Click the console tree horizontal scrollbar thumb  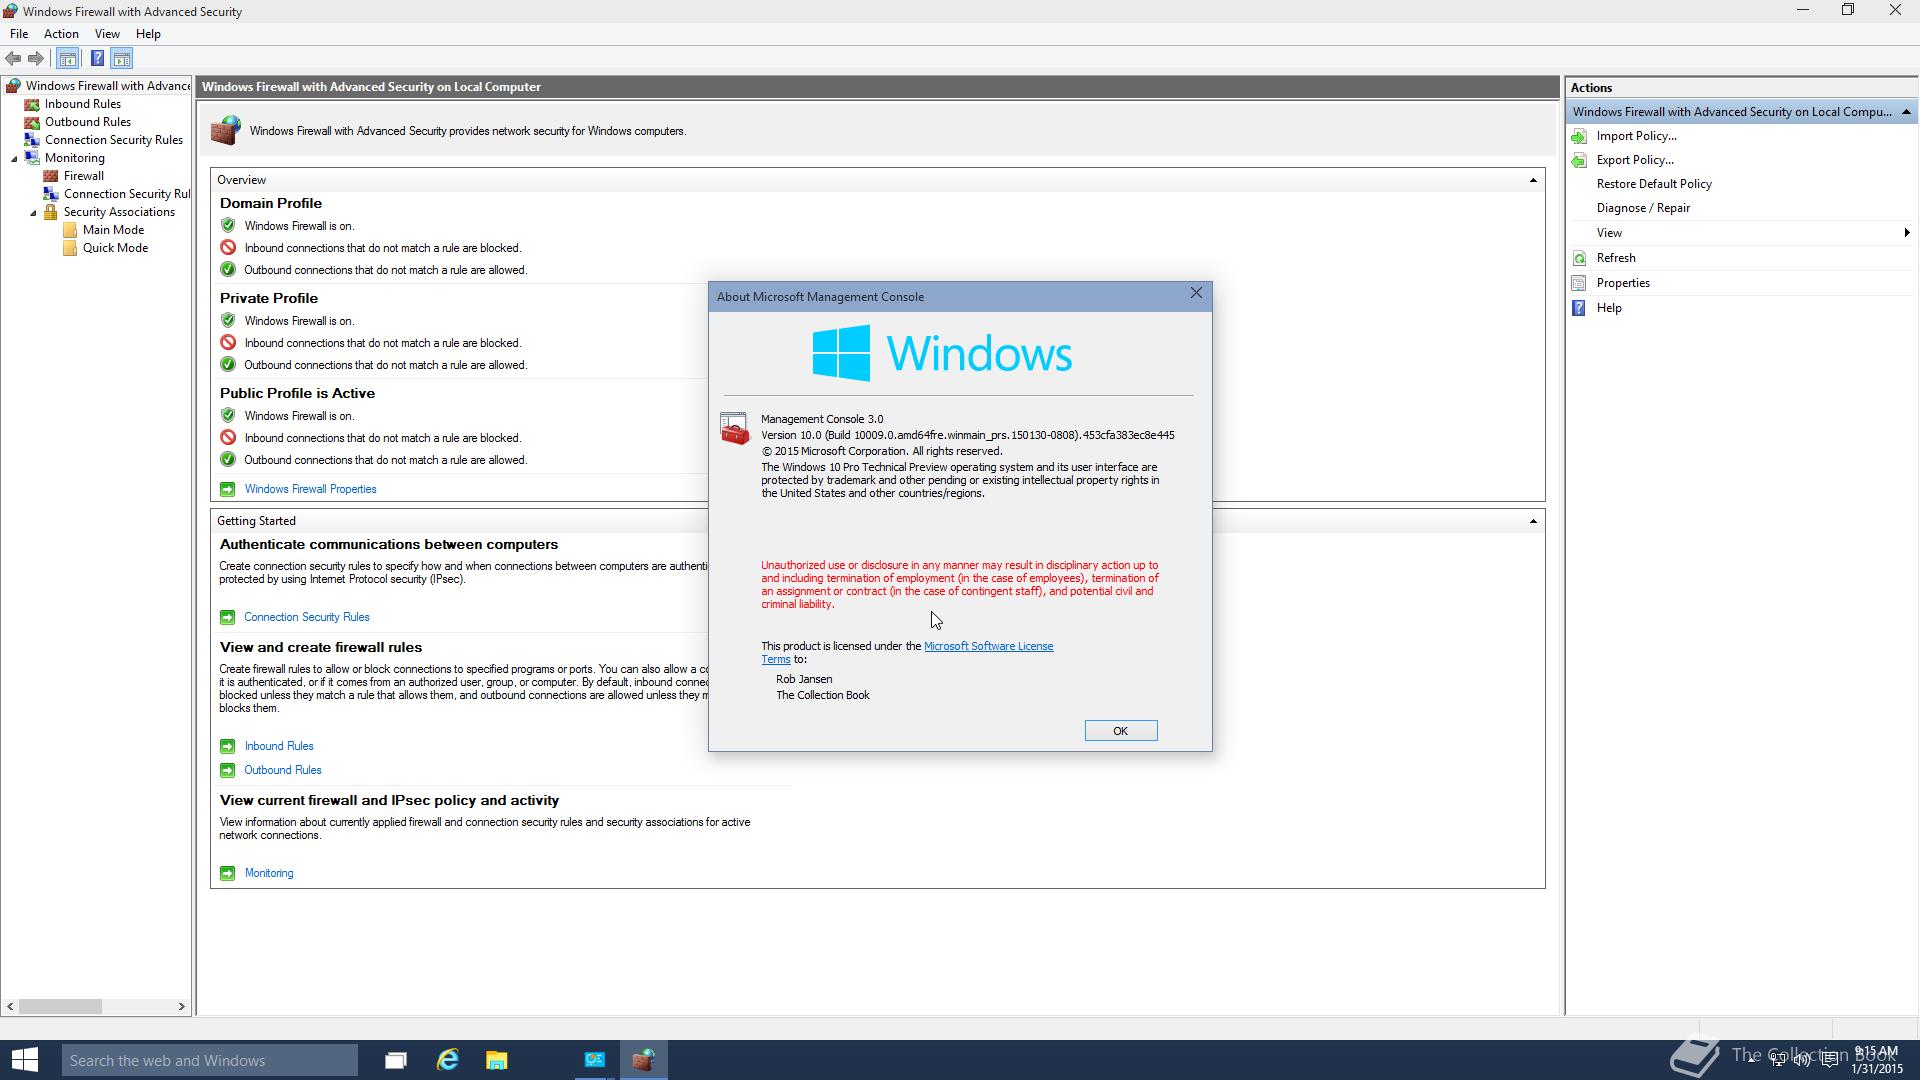(x=60, y=1007)
